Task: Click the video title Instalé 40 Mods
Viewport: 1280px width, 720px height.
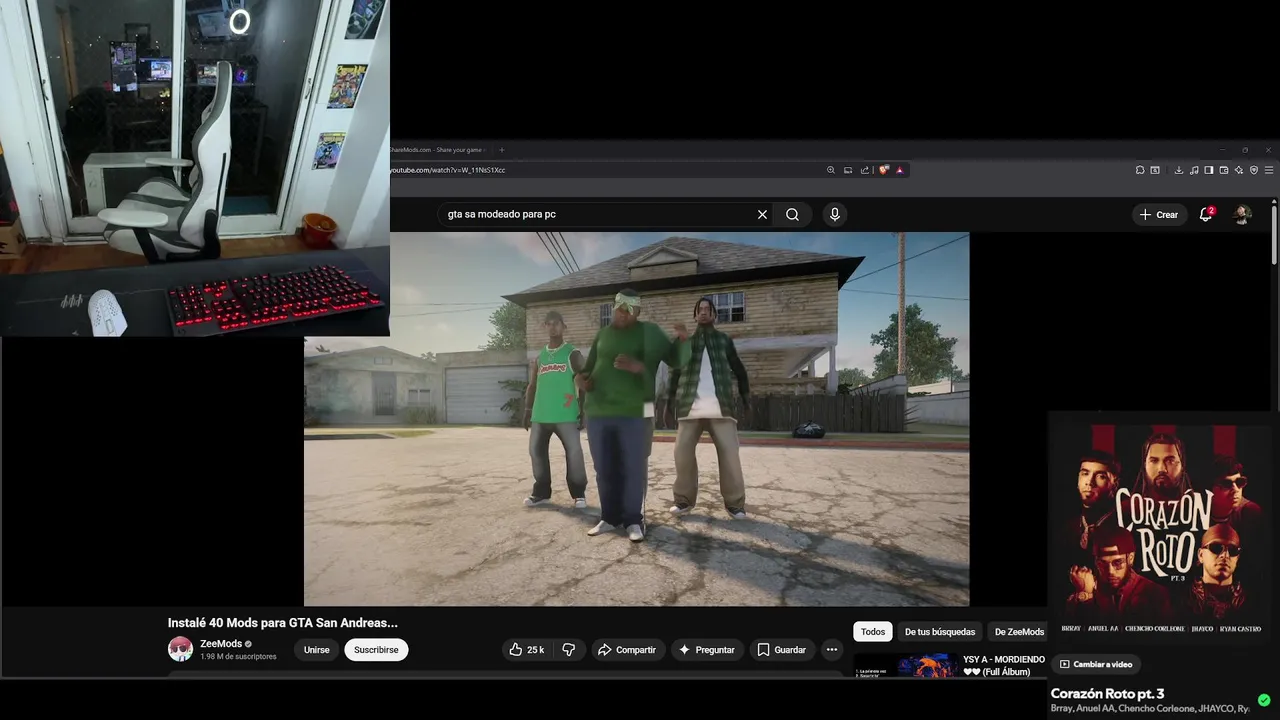Action: pos(283,622)
